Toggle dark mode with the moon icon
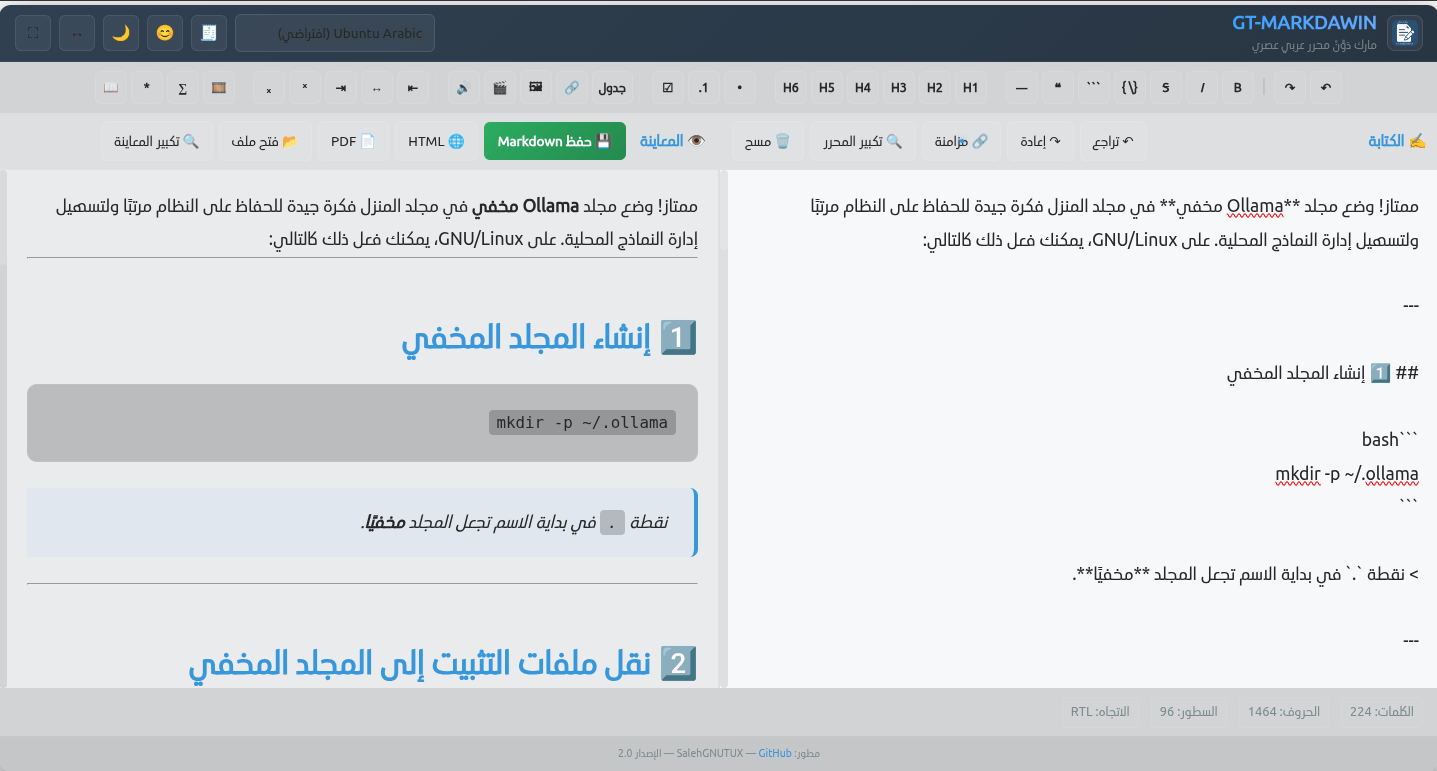Viewport: 1437px width, 771px height. (121, 33)
